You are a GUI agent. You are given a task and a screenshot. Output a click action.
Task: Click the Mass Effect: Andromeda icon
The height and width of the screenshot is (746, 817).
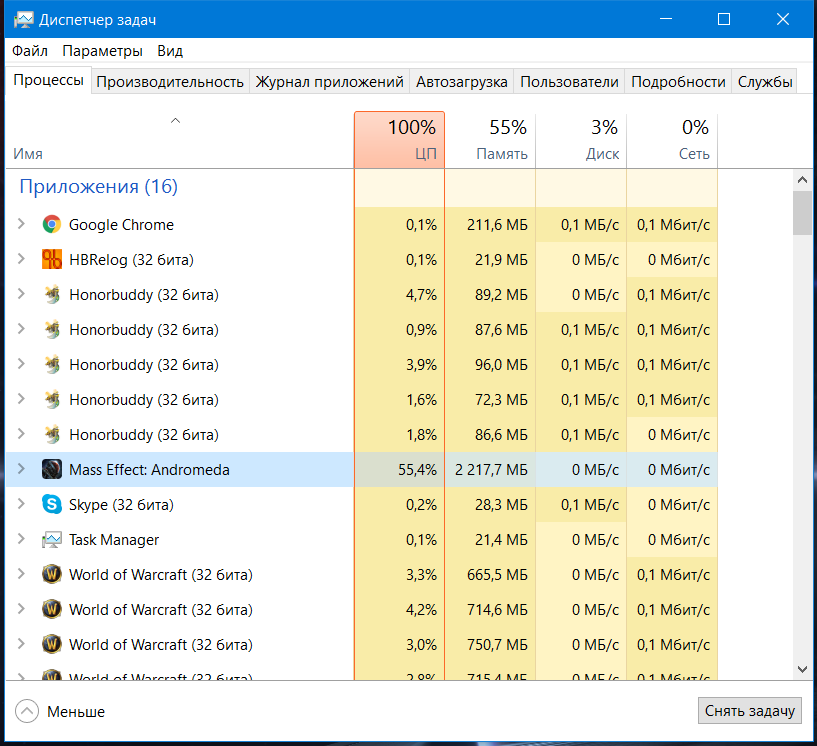coord(52,469)
